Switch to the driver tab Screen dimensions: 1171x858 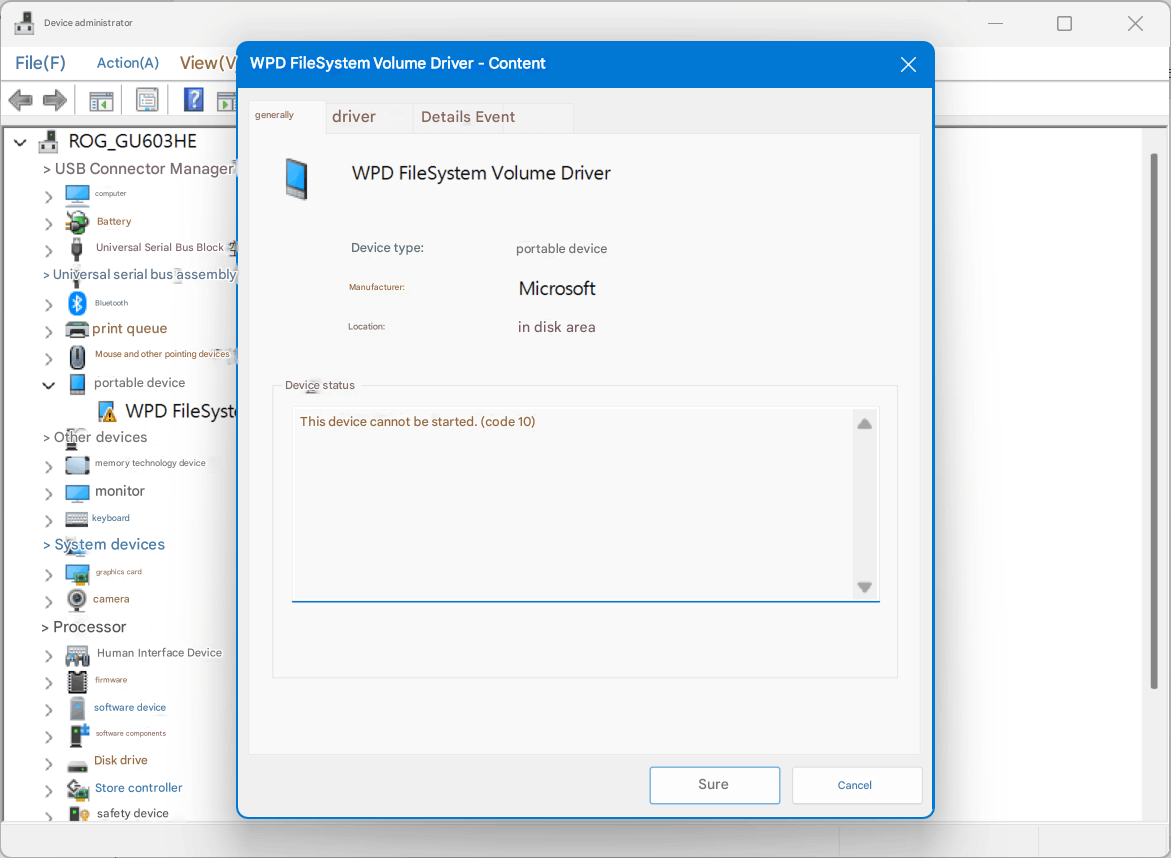point(354,116)
